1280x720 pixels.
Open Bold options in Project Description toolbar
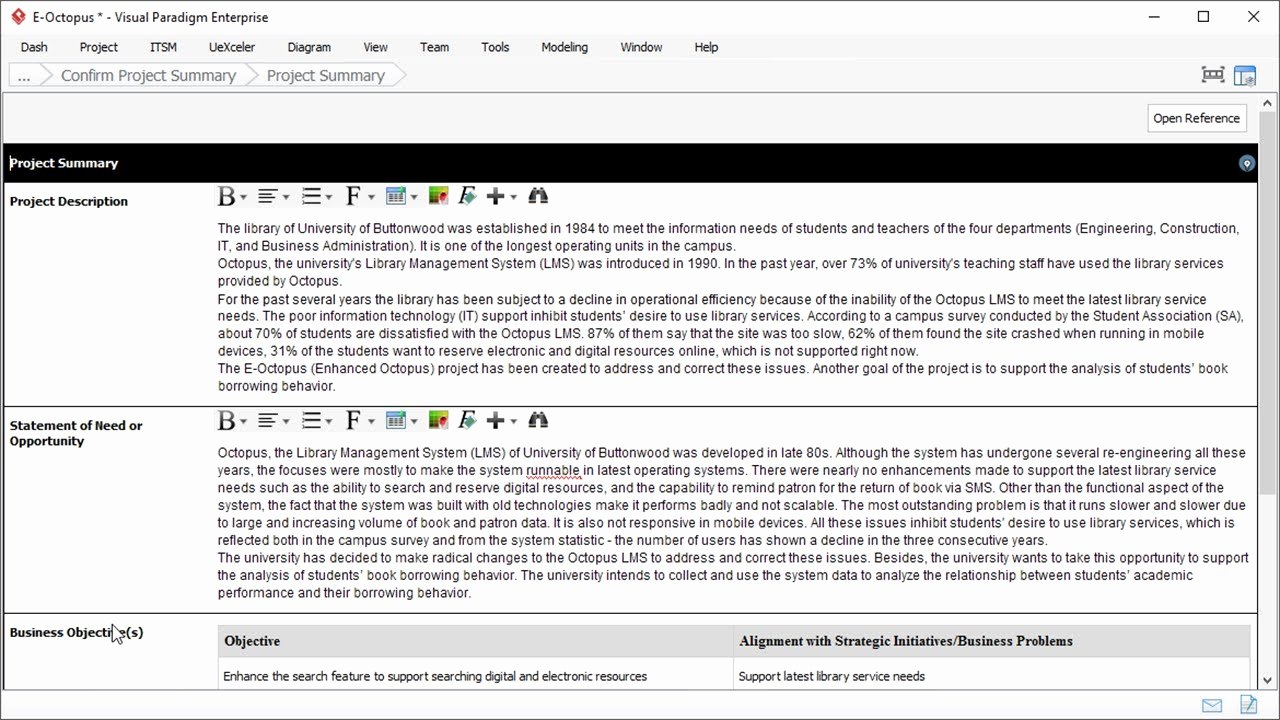coord(232,196)
